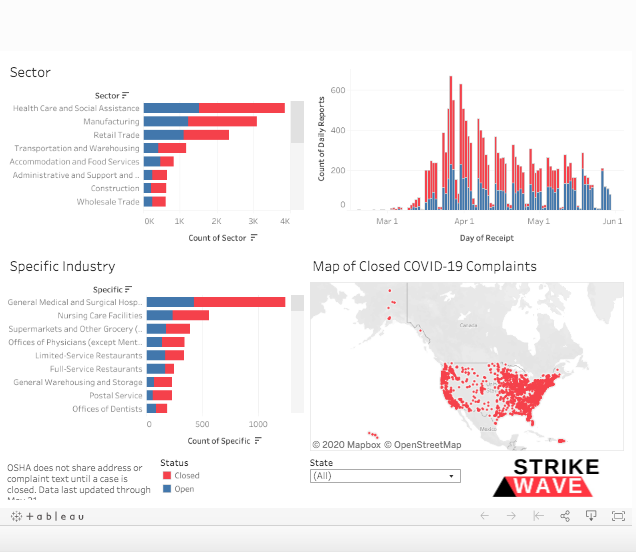Select the Manufacturing sector bar label
This screenshot has width=636, height=552.
click(x=111, y=122)
